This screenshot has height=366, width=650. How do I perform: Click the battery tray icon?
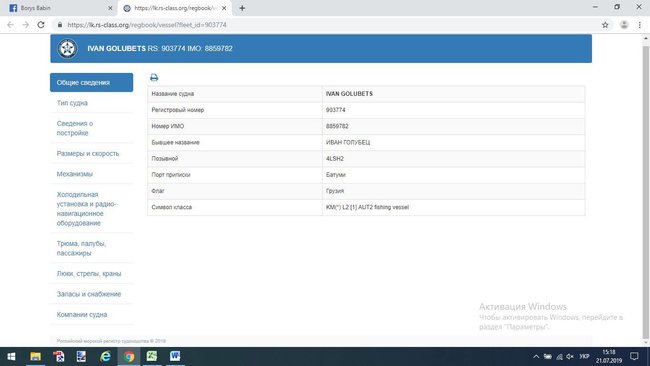(548, 356)
